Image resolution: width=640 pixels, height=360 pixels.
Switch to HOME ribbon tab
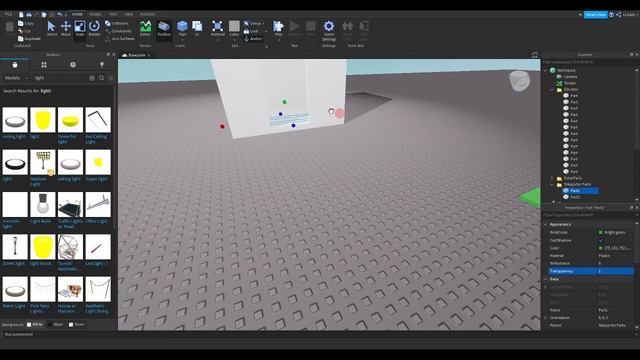click(x=77, y=14)
